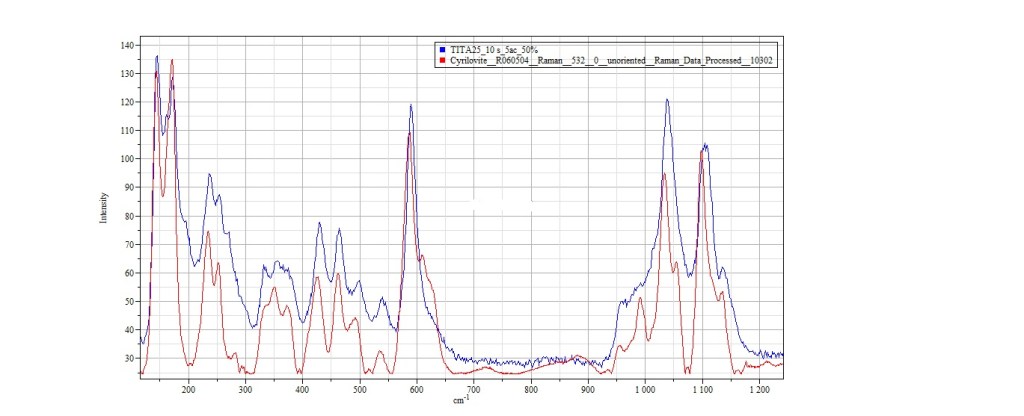Click the 200 tick on the wavenumber axis
This screenshot has height=416, width=1024.
188,389
